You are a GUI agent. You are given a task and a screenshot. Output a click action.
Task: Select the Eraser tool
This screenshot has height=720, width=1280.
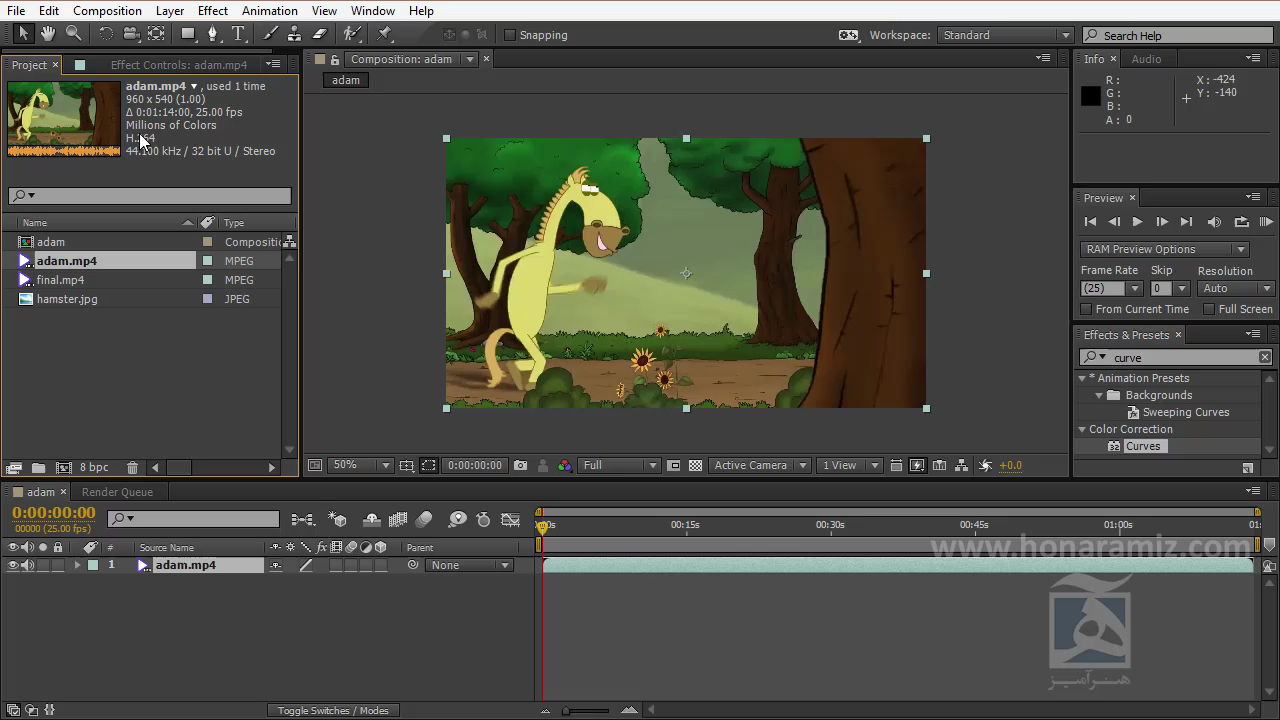pyautogui.click(x=320, y=34)
